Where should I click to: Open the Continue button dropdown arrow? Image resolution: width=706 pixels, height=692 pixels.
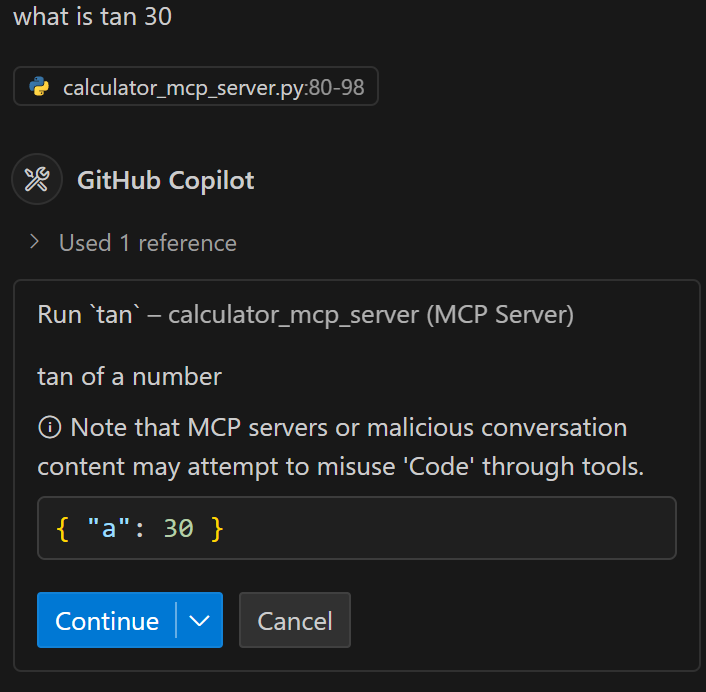pyautogui.click(x=199, y=620)
